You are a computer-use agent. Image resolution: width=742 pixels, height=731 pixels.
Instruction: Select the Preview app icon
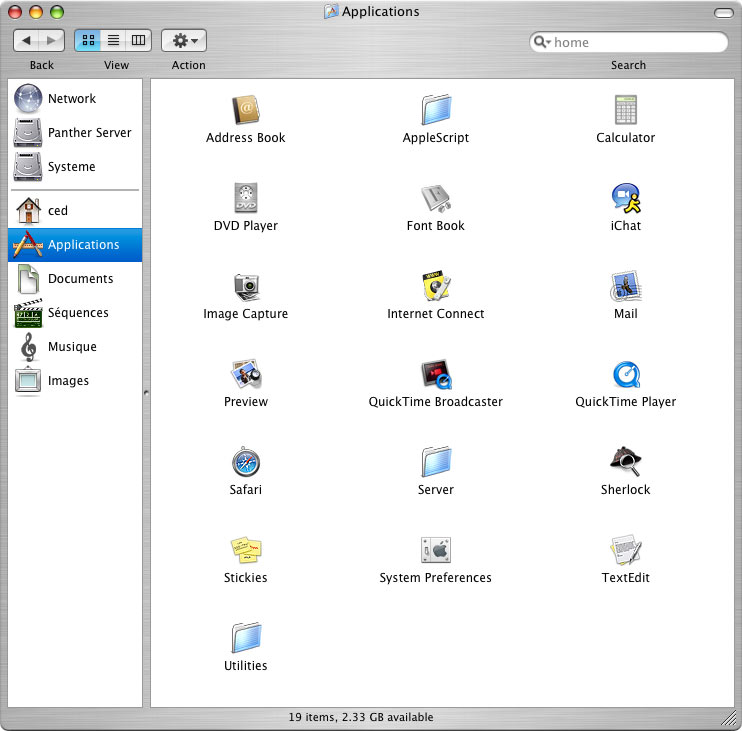(246, 374)
